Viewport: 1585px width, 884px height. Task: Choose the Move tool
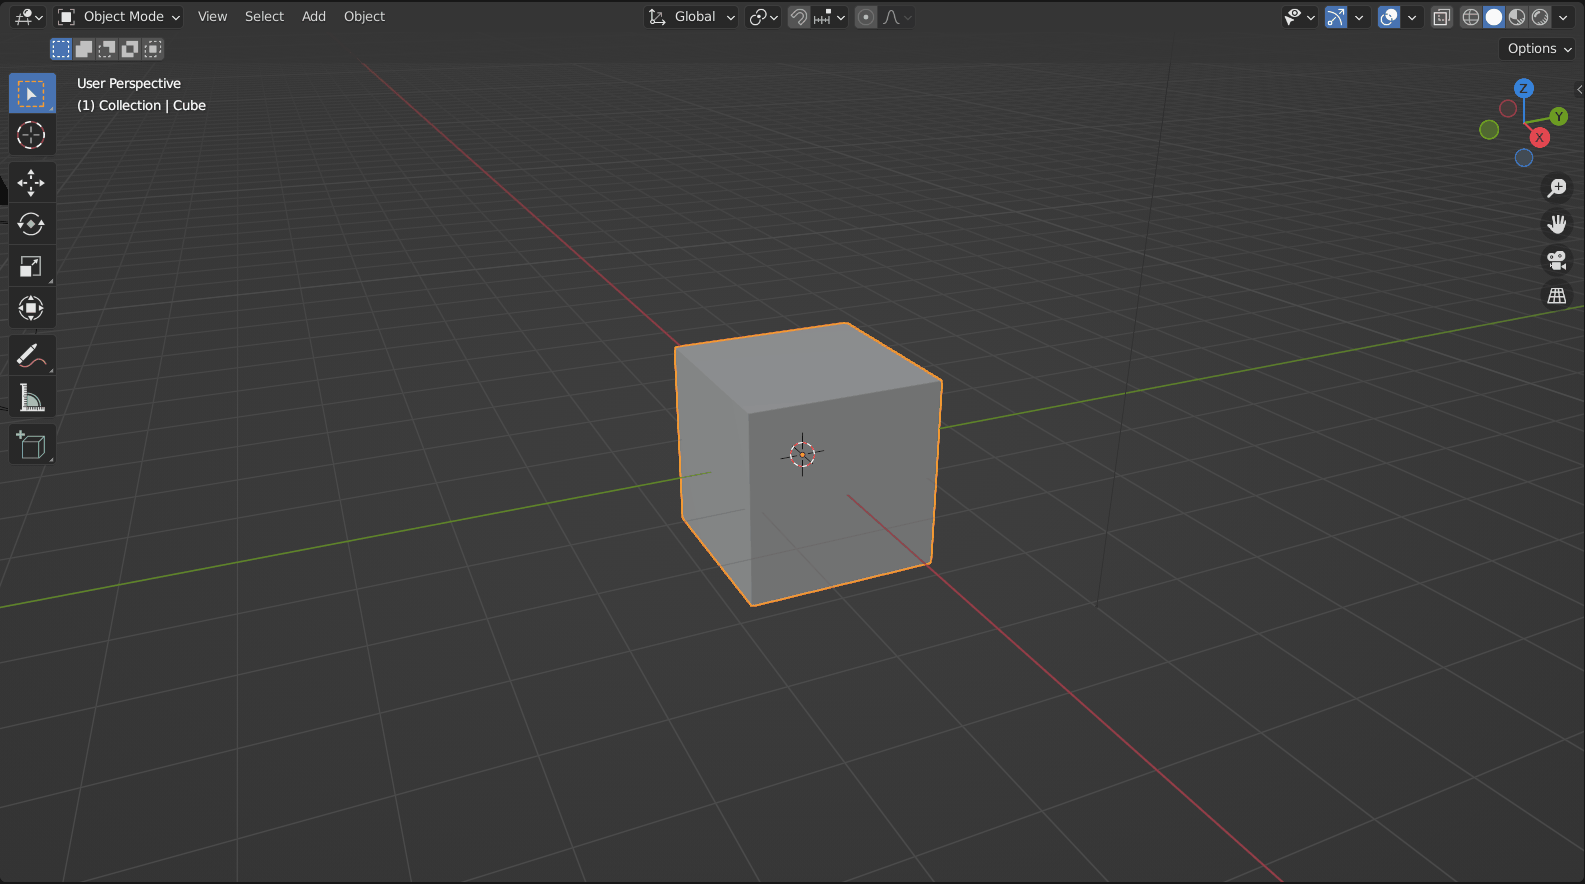click(x=32, y=183)
